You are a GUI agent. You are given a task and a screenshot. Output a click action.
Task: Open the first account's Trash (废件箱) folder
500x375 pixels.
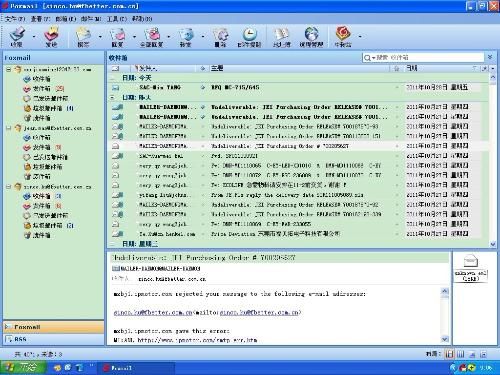(x=37, y=118)
